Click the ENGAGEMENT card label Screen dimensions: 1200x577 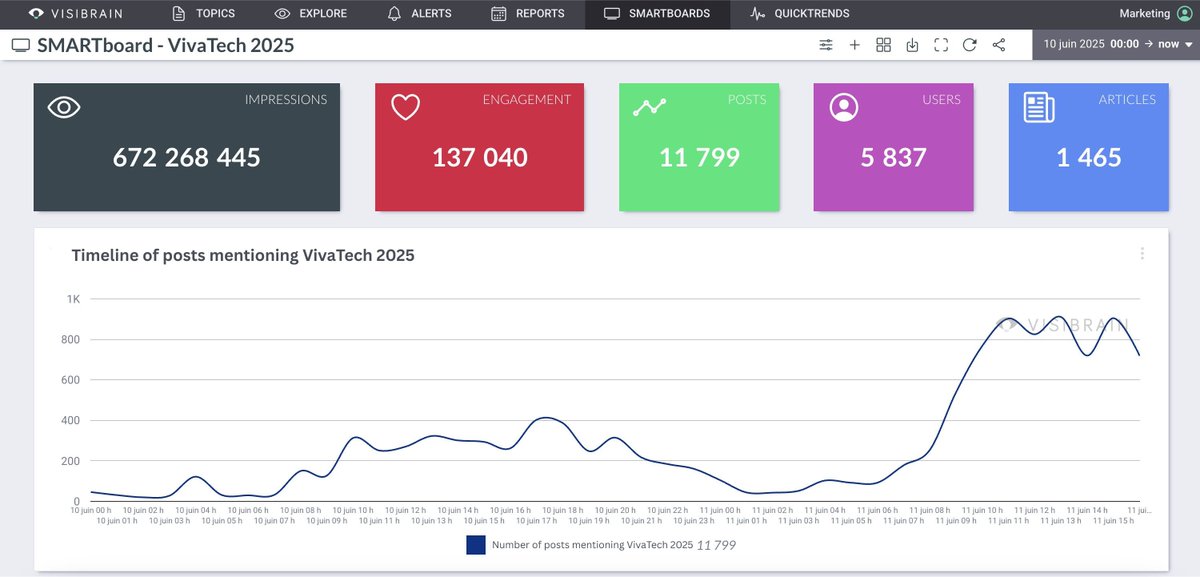(x=527, y=99)
